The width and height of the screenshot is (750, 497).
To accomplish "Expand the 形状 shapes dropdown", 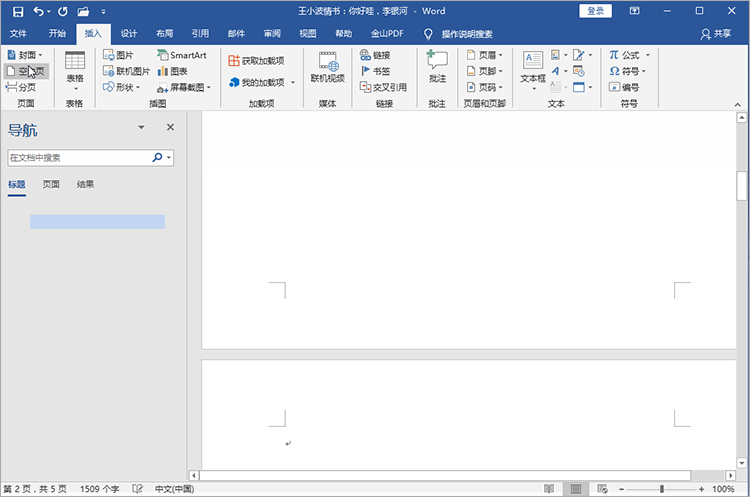I will 123,87.
